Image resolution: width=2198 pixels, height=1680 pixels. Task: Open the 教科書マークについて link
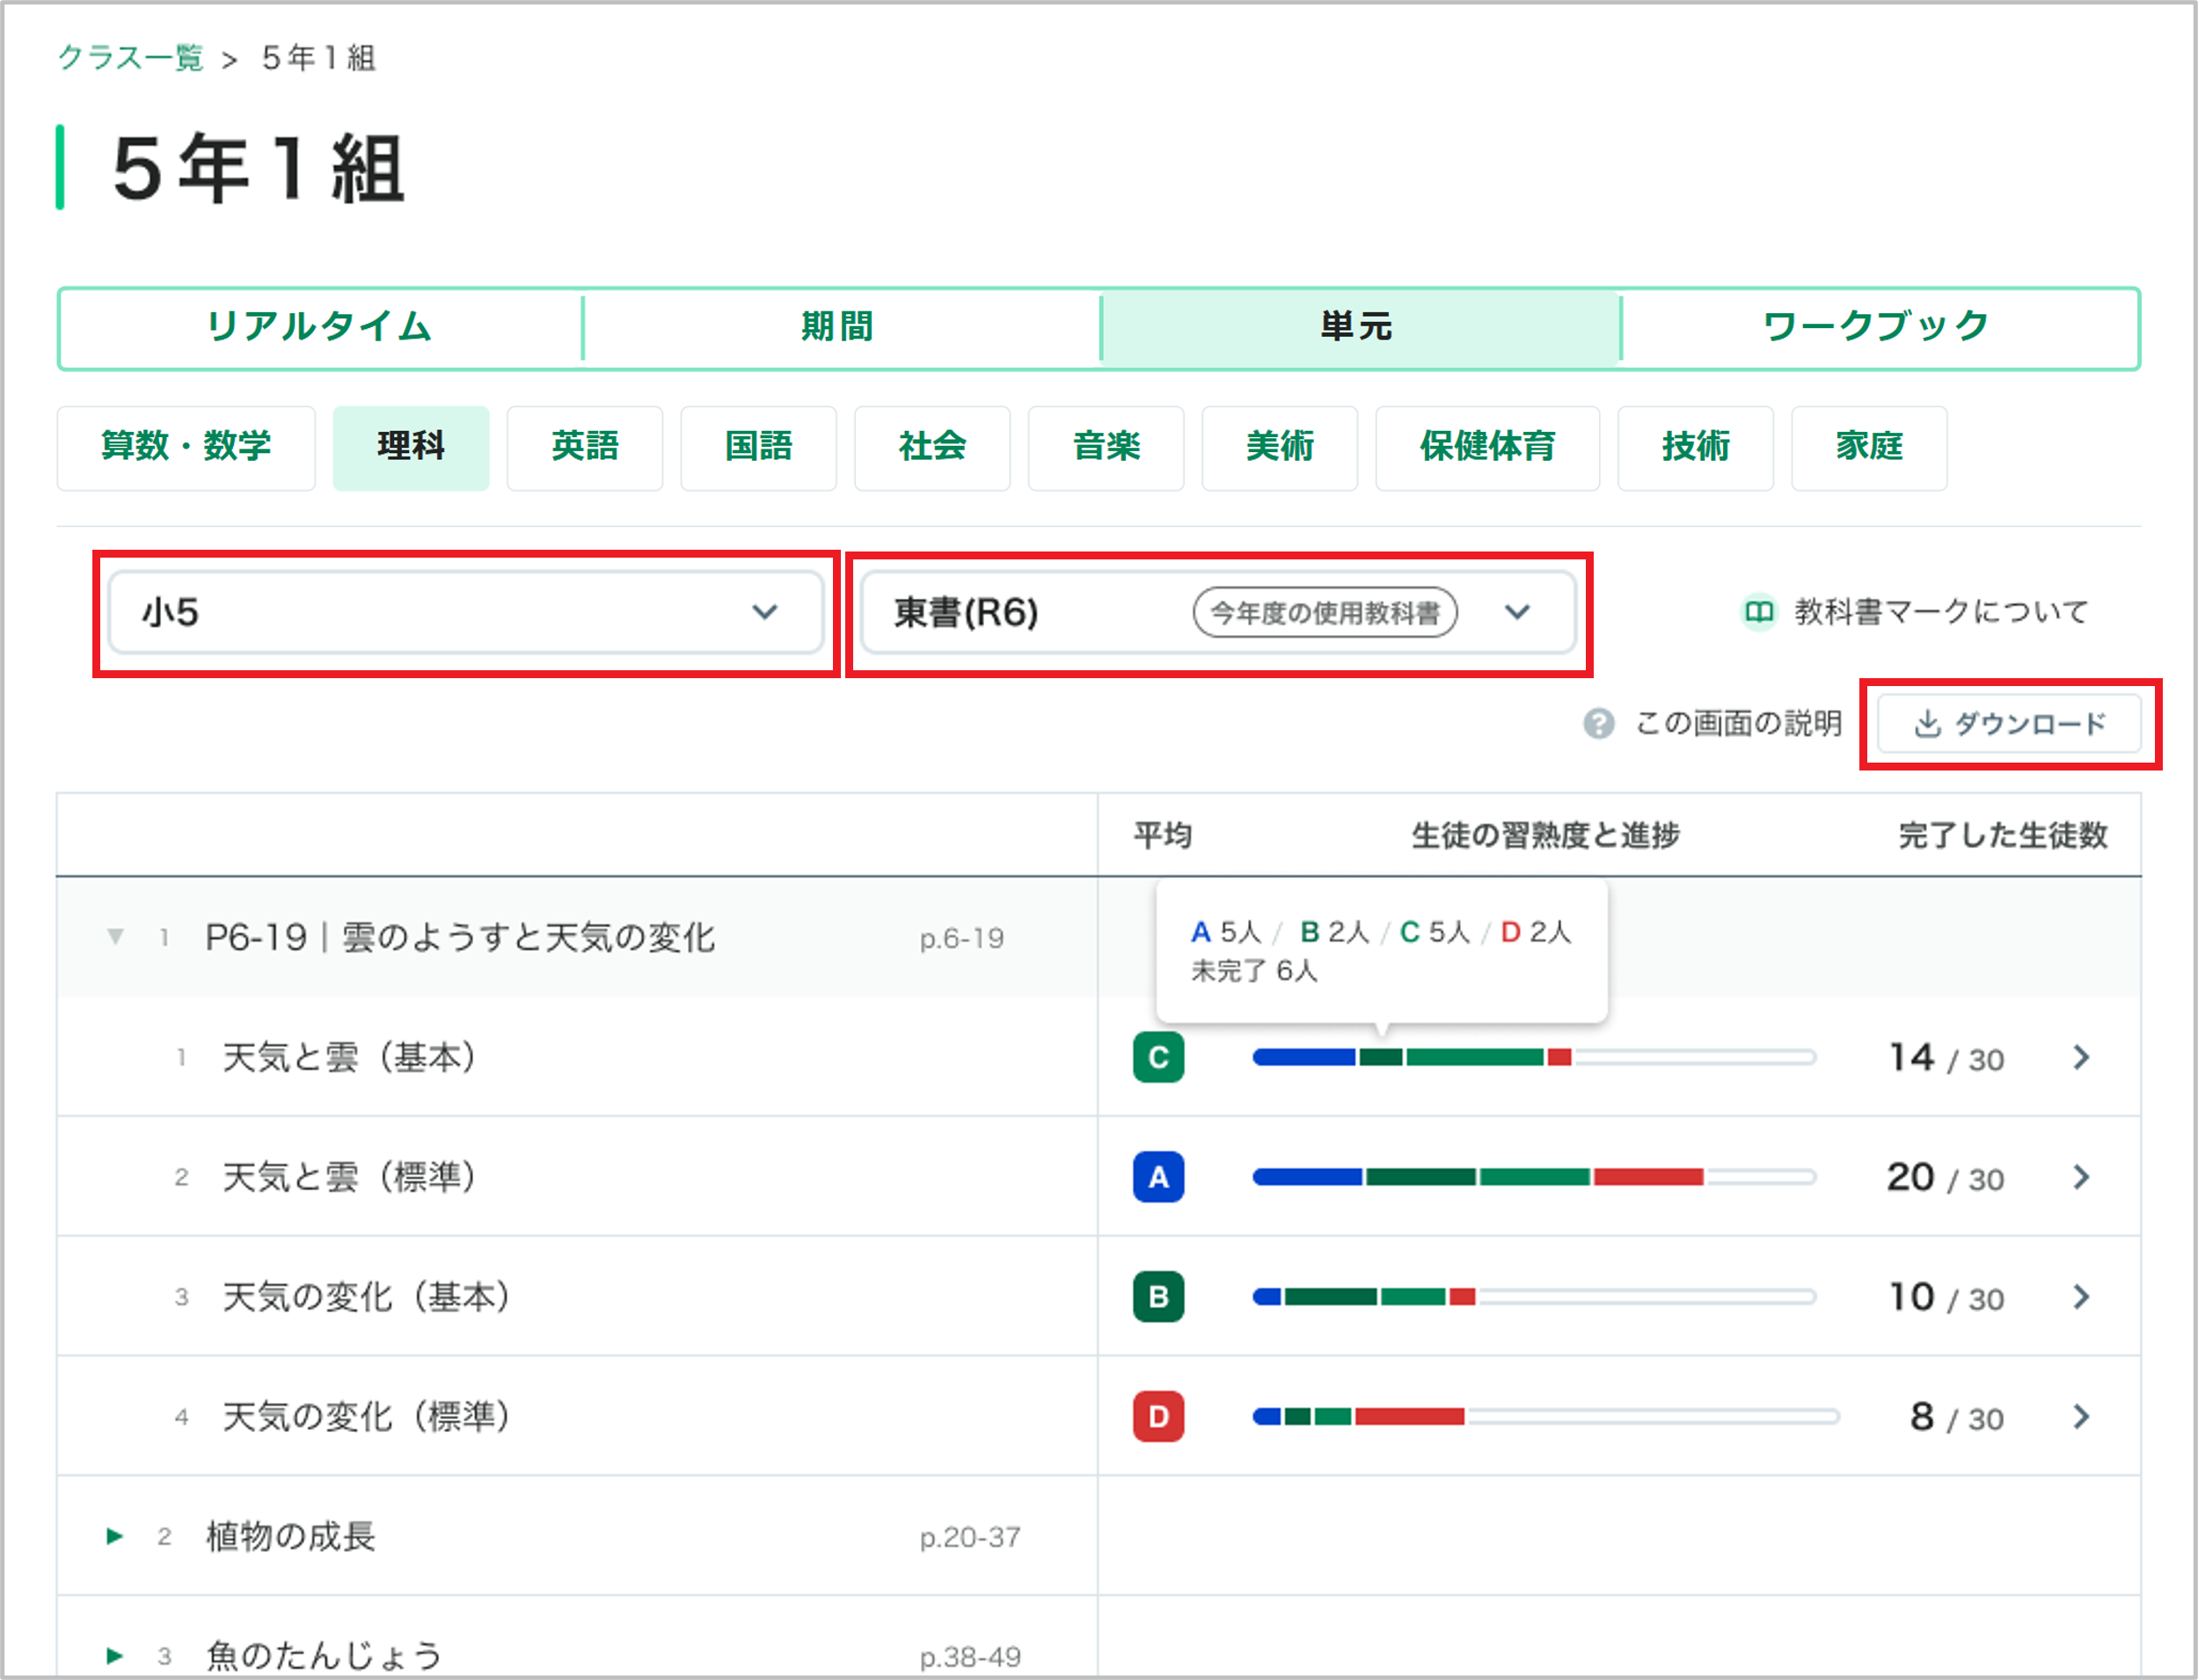coord(1941,612)
